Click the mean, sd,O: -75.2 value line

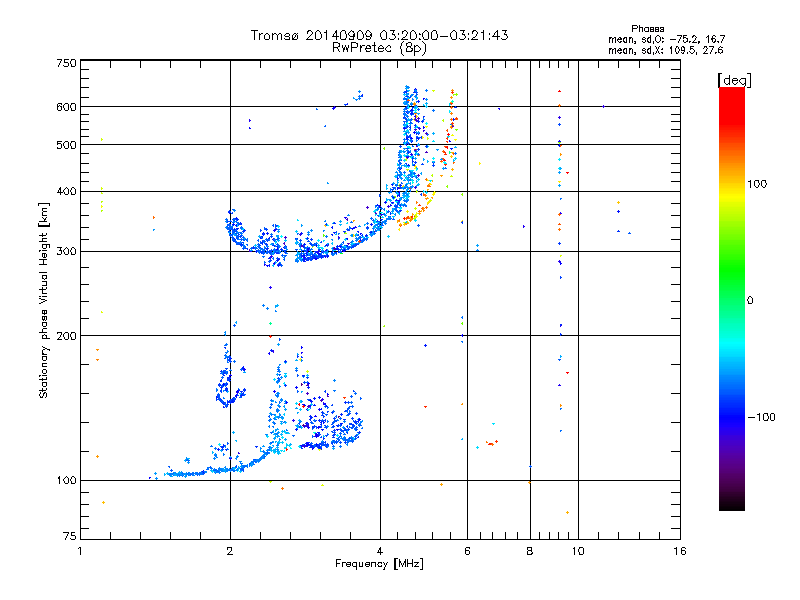[666, 39]
